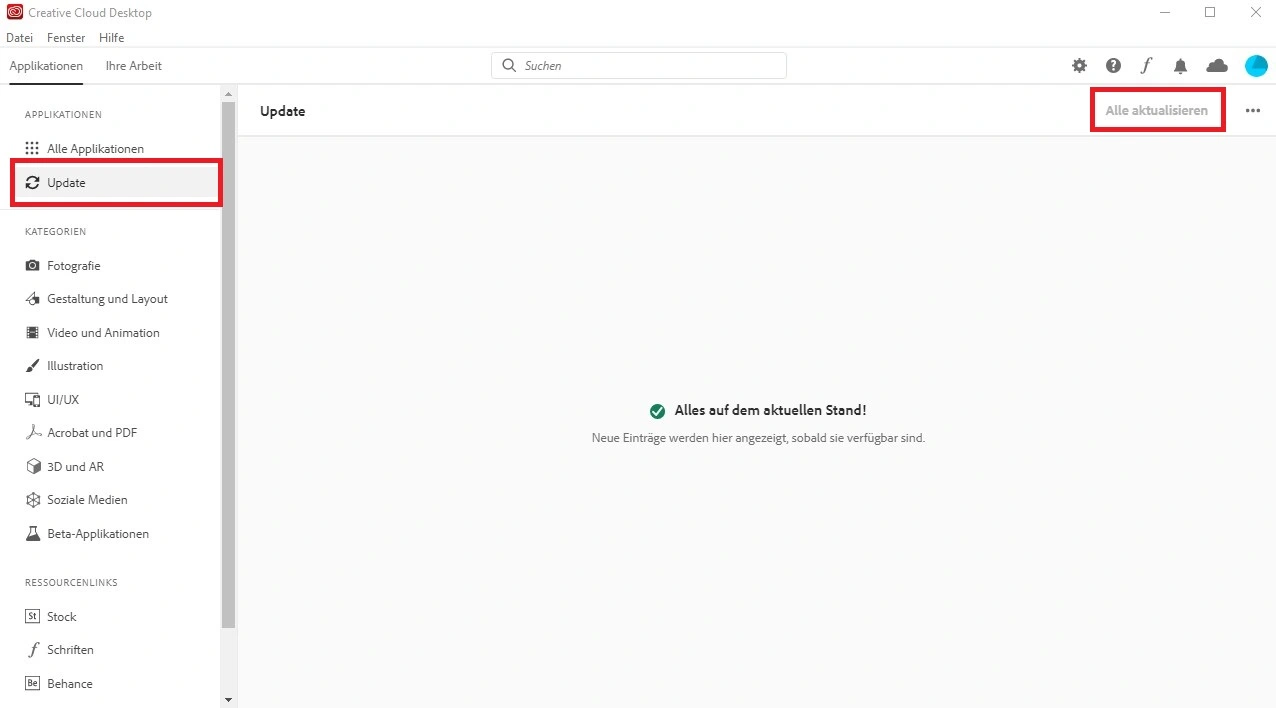The height and width of the screenshot is (708, 1276).
Task: Click the sidebar scroll up arrow
Action: click(228, 92)
